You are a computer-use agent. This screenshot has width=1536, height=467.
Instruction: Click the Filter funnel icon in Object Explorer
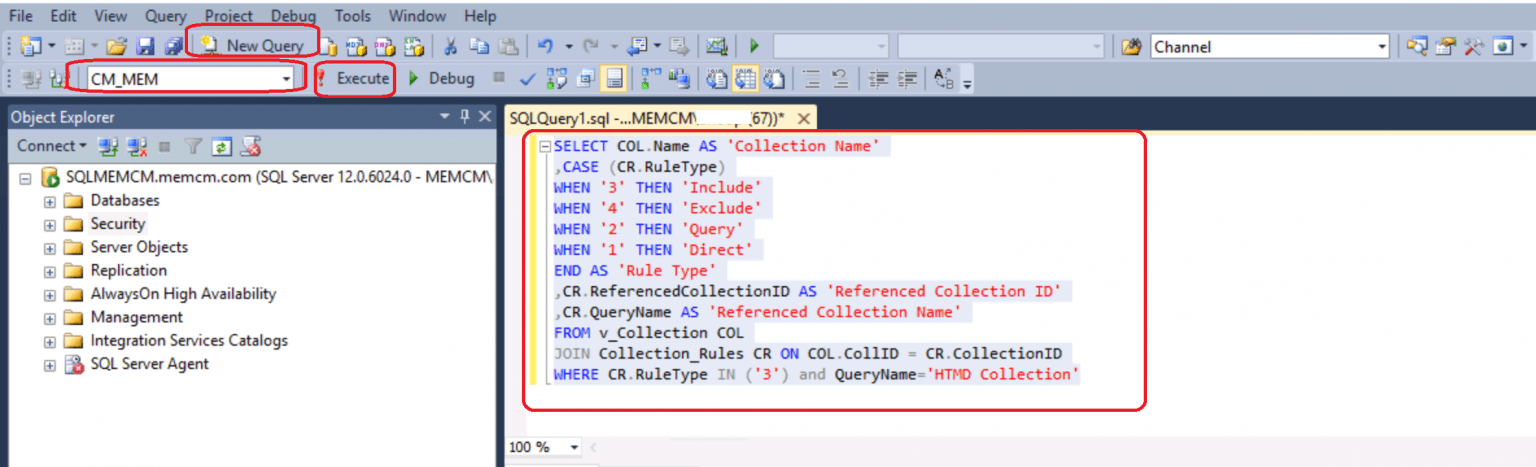tap(194, 146)
